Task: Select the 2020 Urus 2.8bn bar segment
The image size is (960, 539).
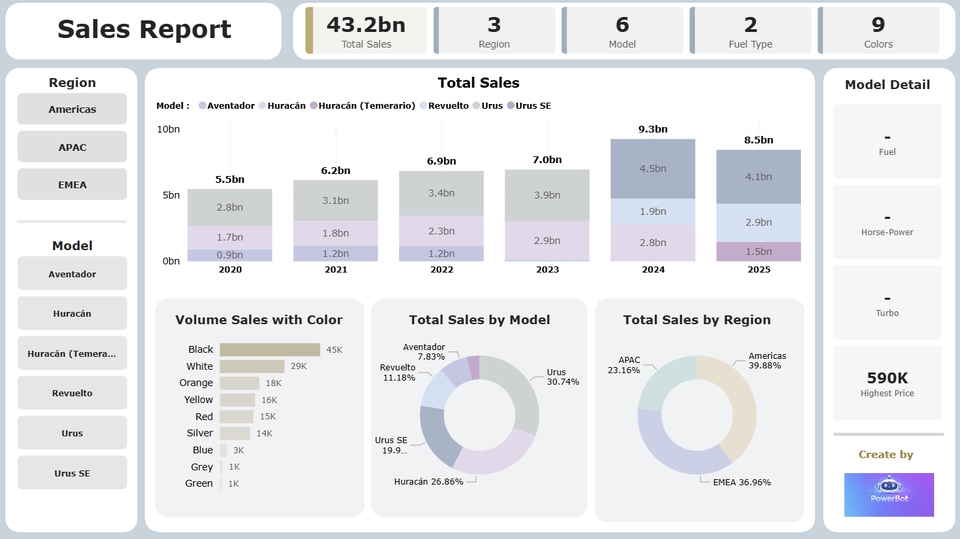Action: (230, 207)
